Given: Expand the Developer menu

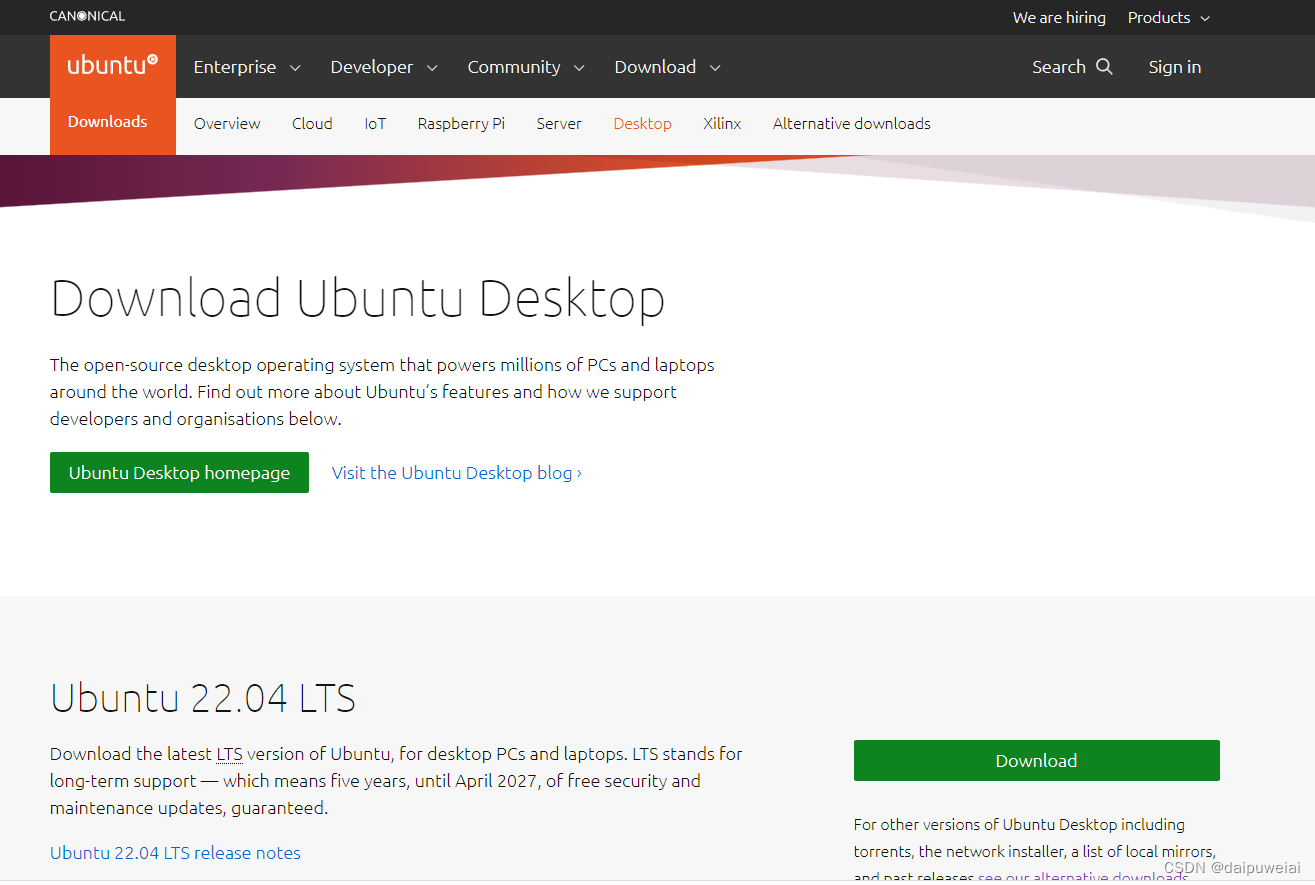Looking at the screenshot, I should (x=384, y=67).
